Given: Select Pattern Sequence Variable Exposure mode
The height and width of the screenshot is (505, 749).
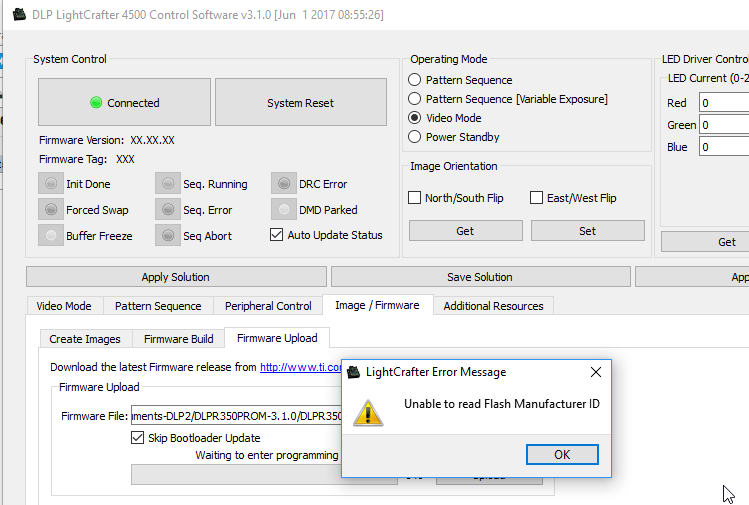Looking at the screenshot, I should click(x=414, y=98).
